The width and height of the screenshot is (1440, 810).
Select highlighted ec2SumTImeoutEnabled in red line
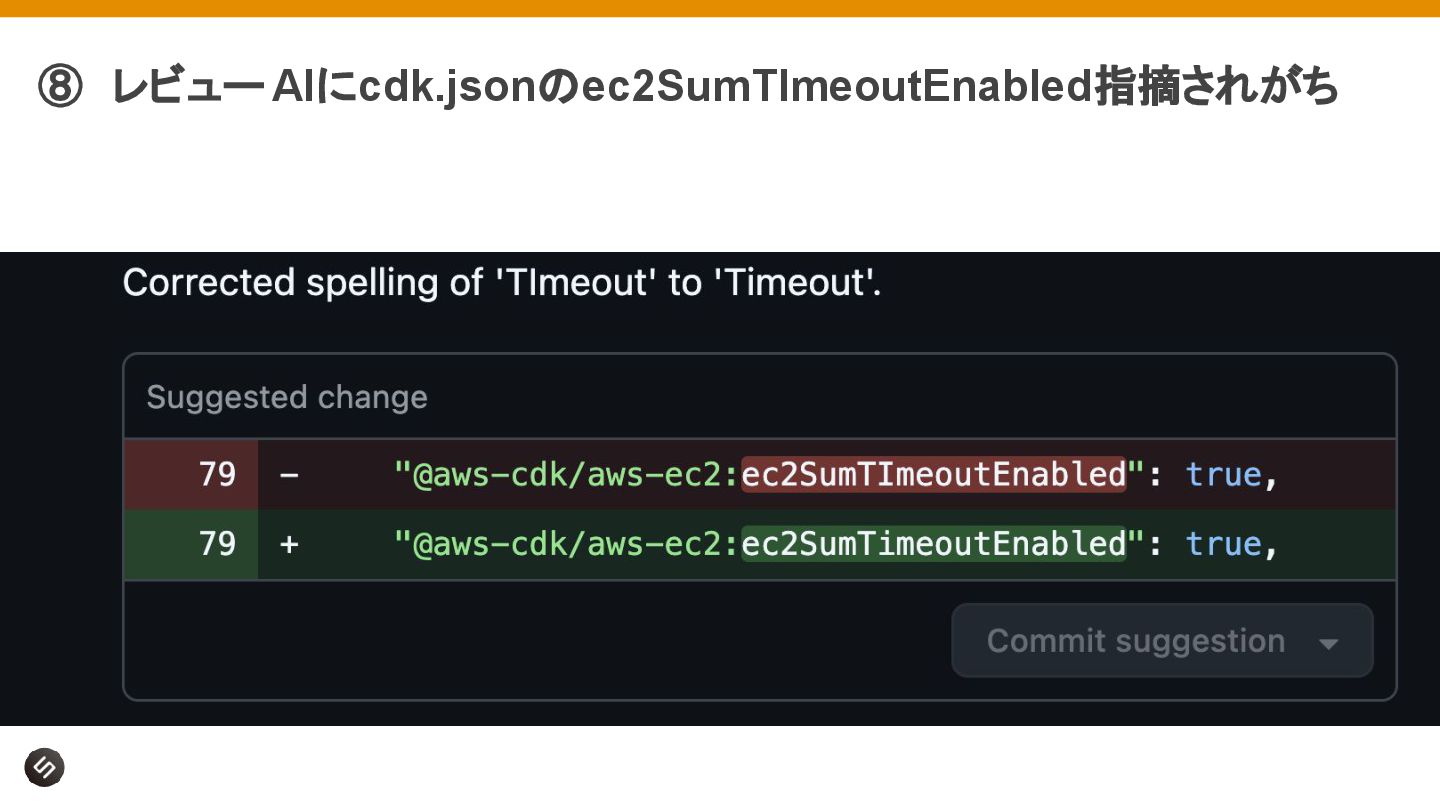[x=934, y=474]
